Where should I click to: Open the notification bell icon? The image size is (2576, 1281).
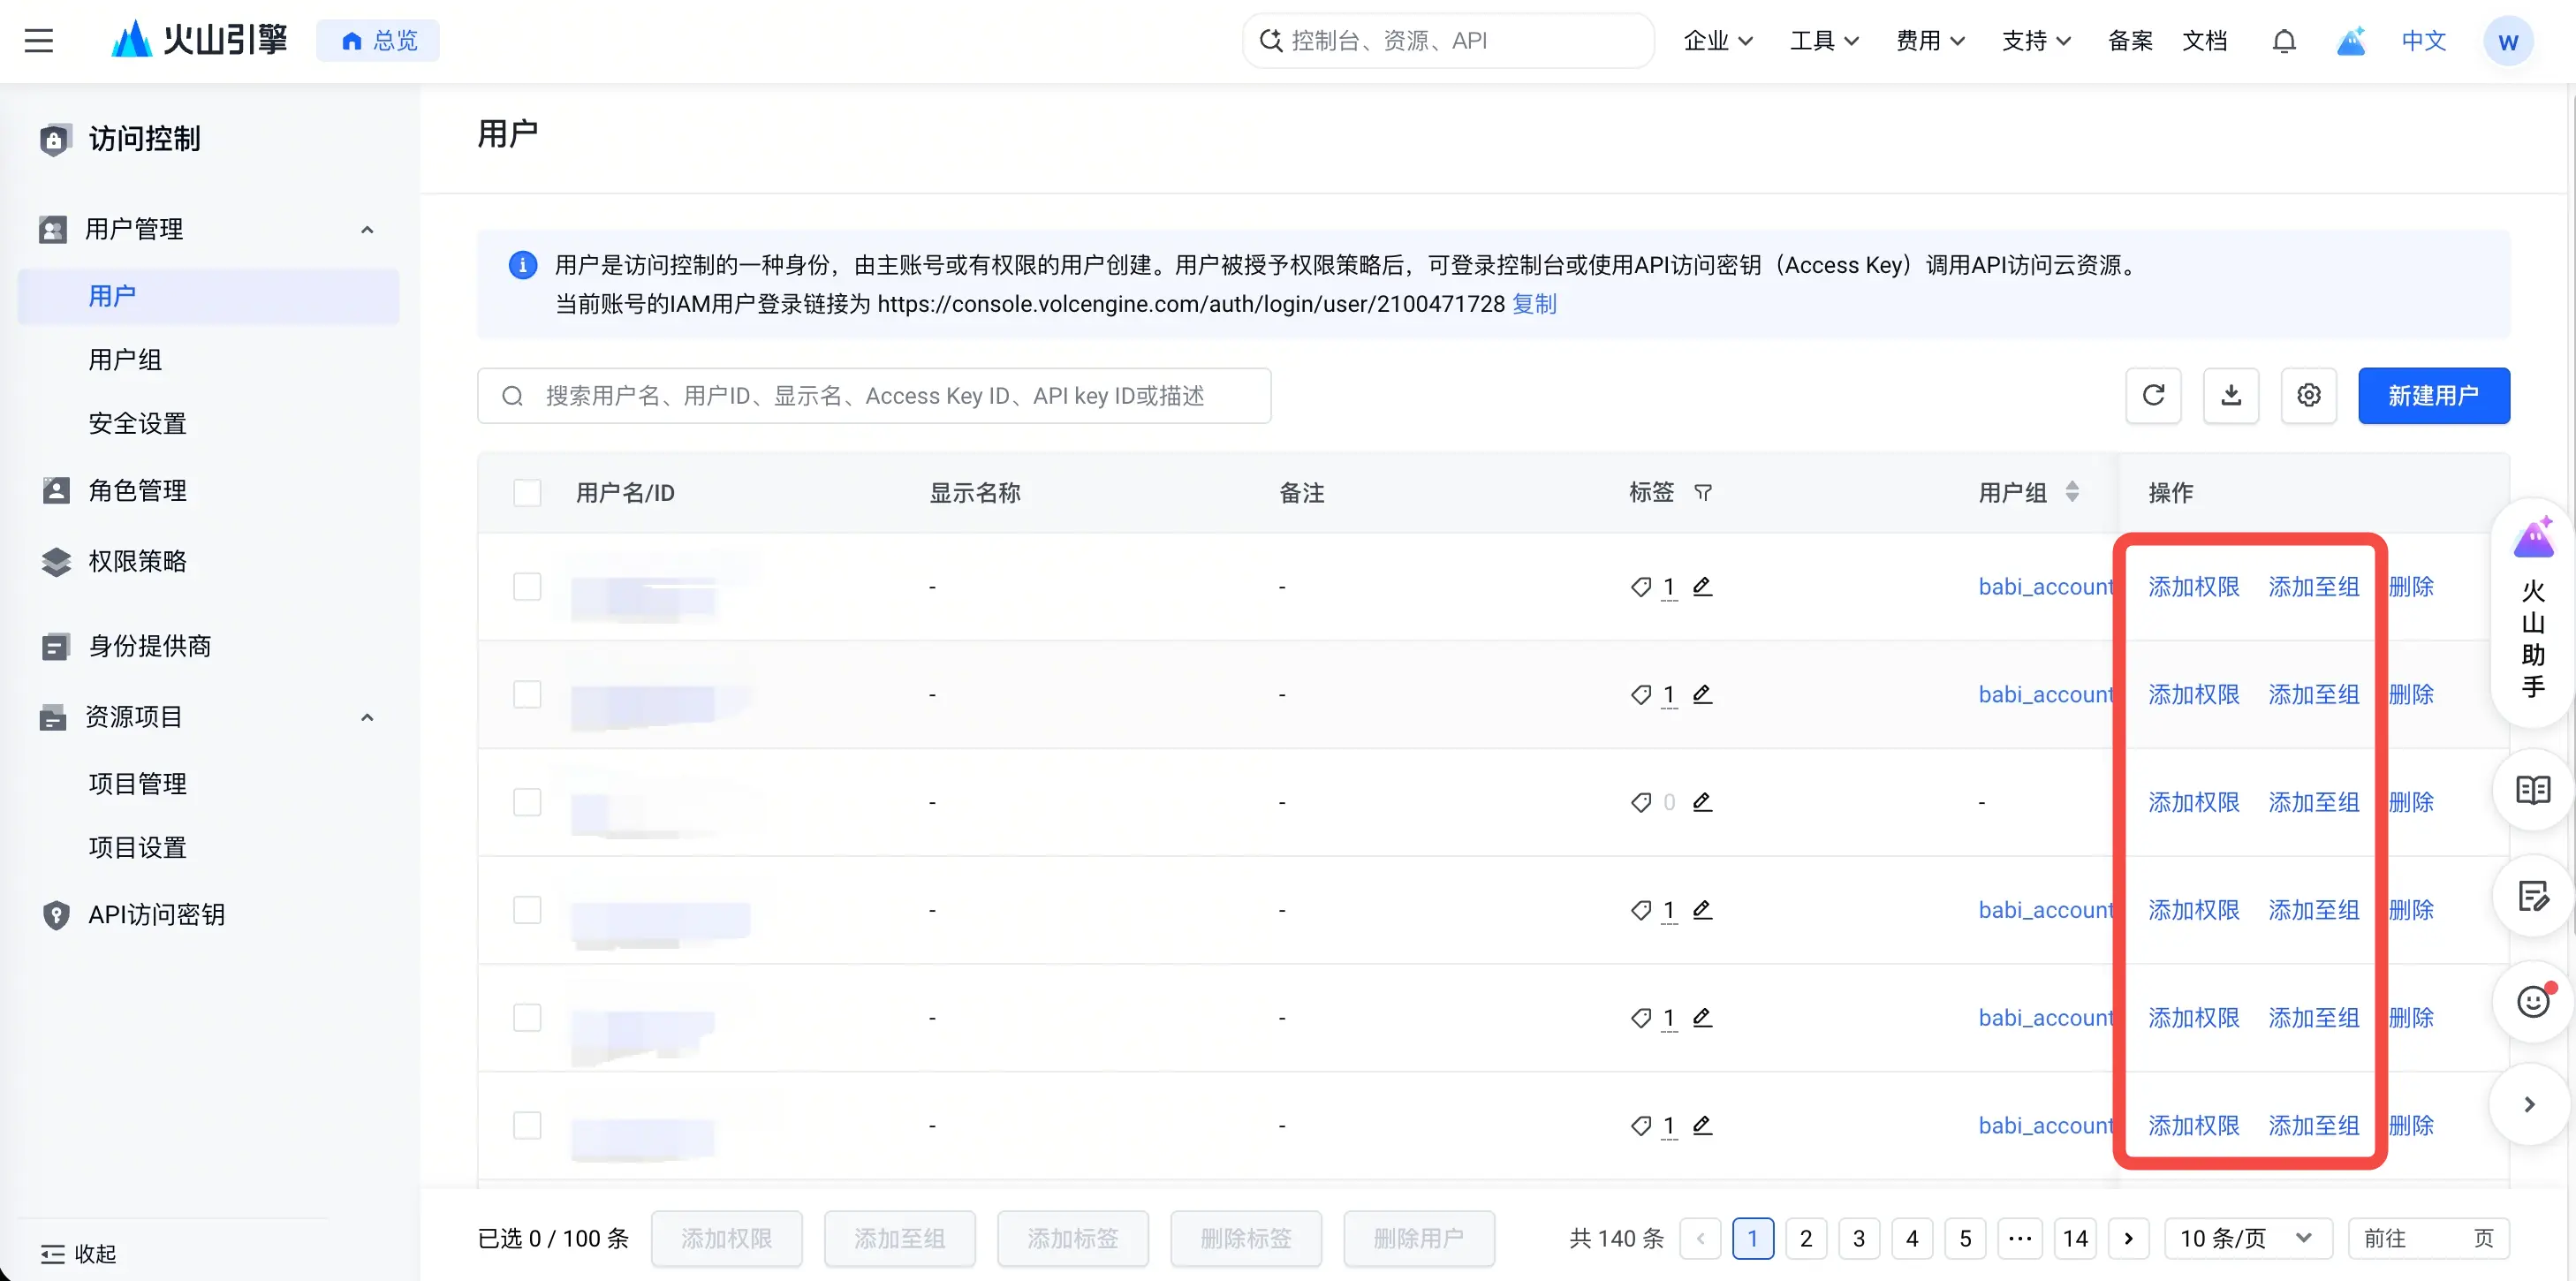point(2284,41)
